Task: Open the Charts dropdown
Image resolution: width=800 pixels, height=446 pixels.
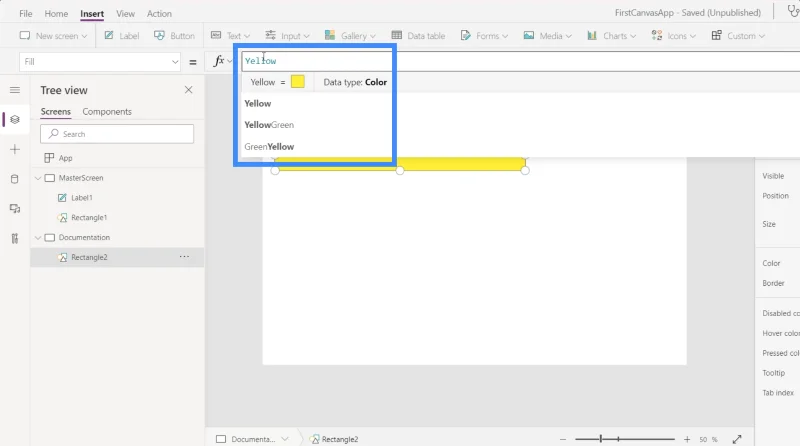Action: (x=611, y=36)
